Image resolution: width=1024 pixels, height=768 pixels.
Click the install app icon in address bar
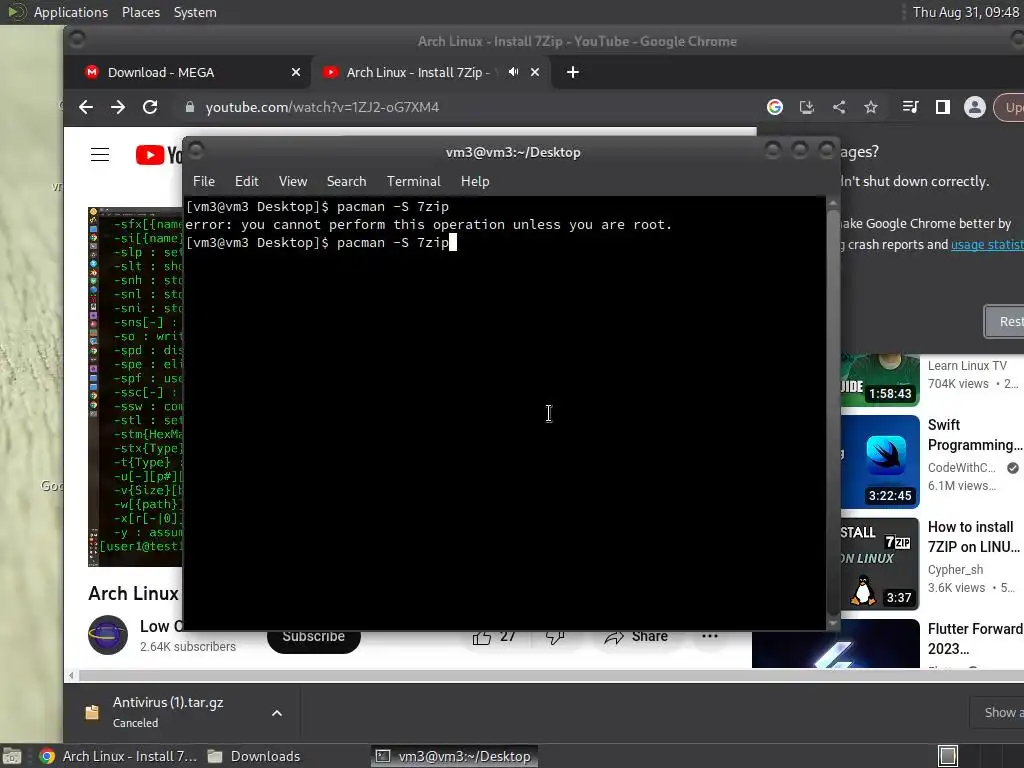[807, 107]
